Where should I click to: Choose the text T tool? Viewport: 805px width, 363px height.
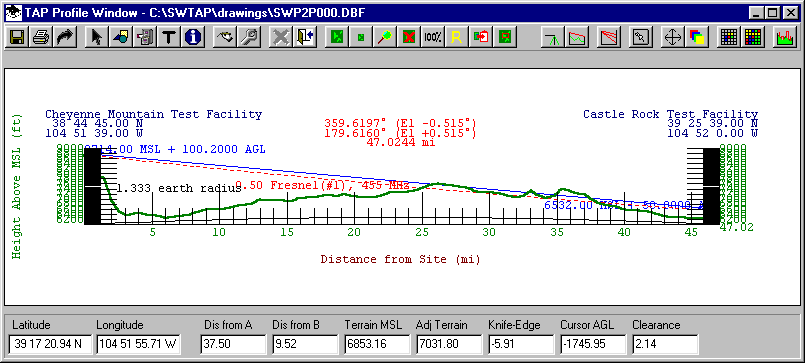pyautogui.click(x=168, y=37)
